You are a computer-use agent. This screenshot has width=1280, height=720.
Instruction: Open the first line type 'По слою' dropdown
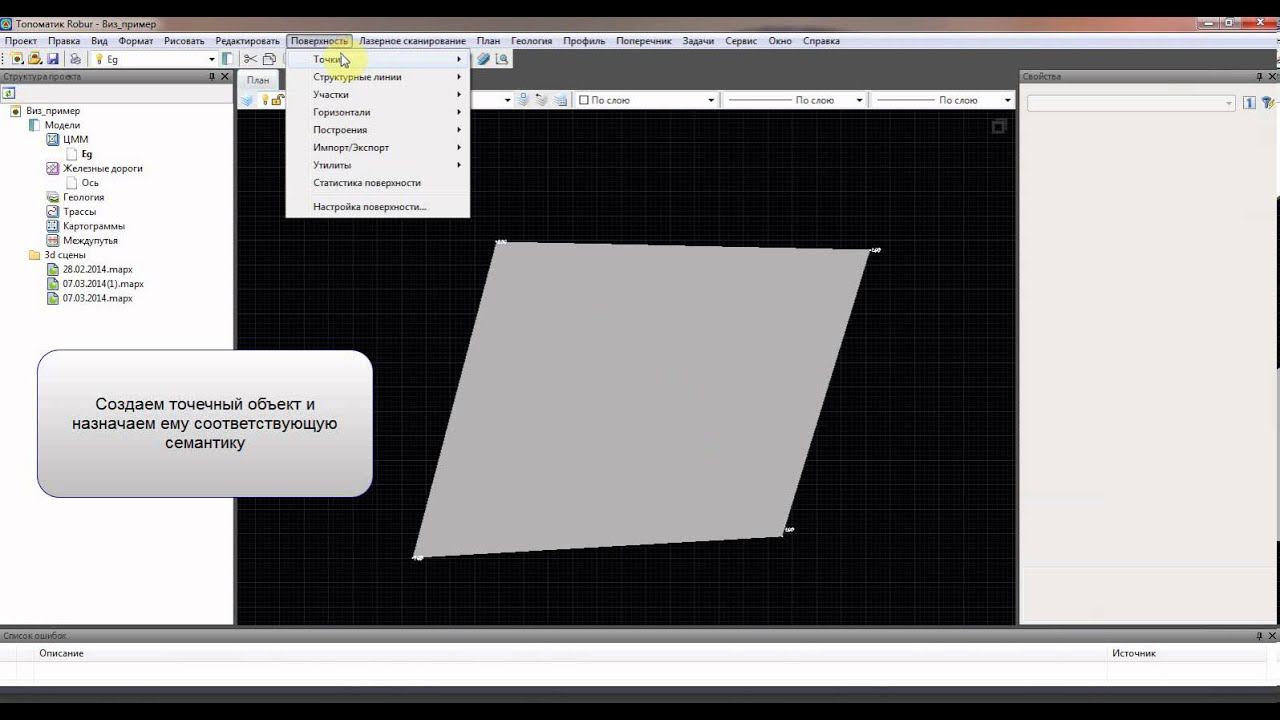pos(859,100)
